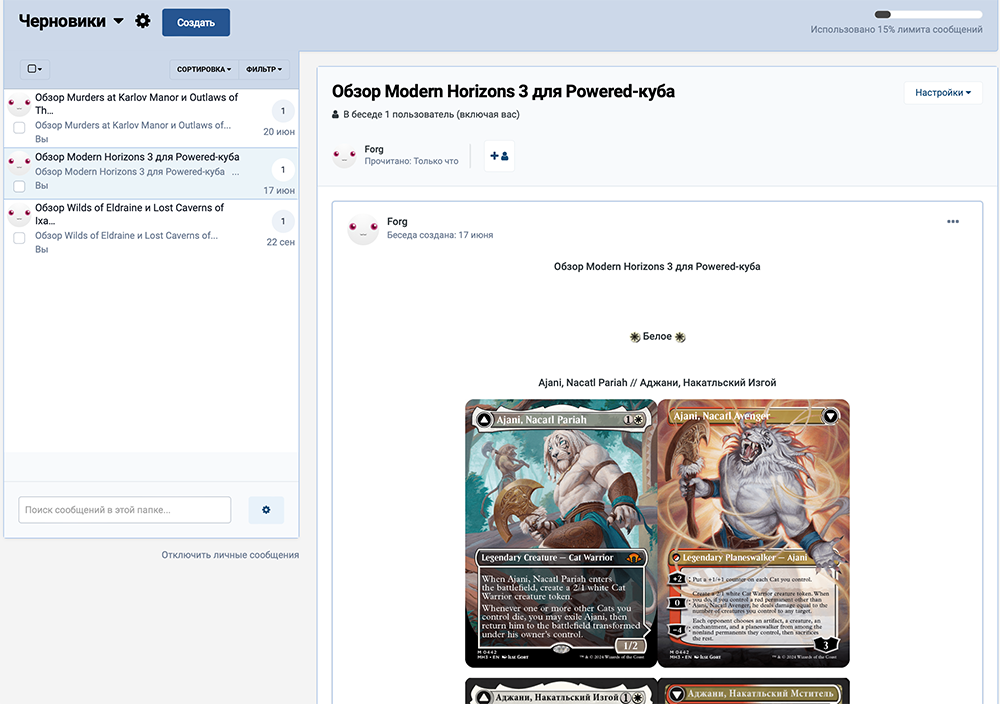Open the select-all checkbox dropdown
Viewport: 1000px width, 704px height.
coord(35,70)
